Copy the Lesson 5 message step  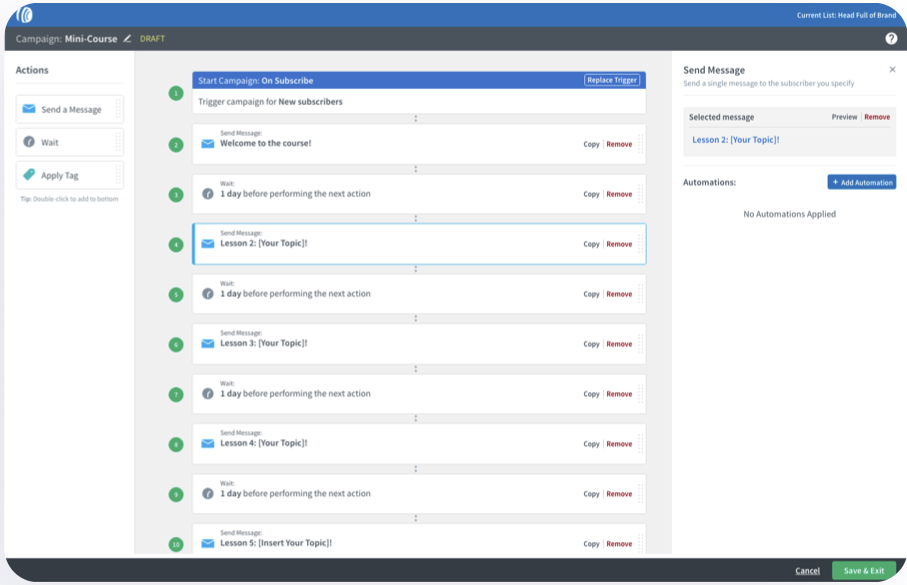click(591, 544)
